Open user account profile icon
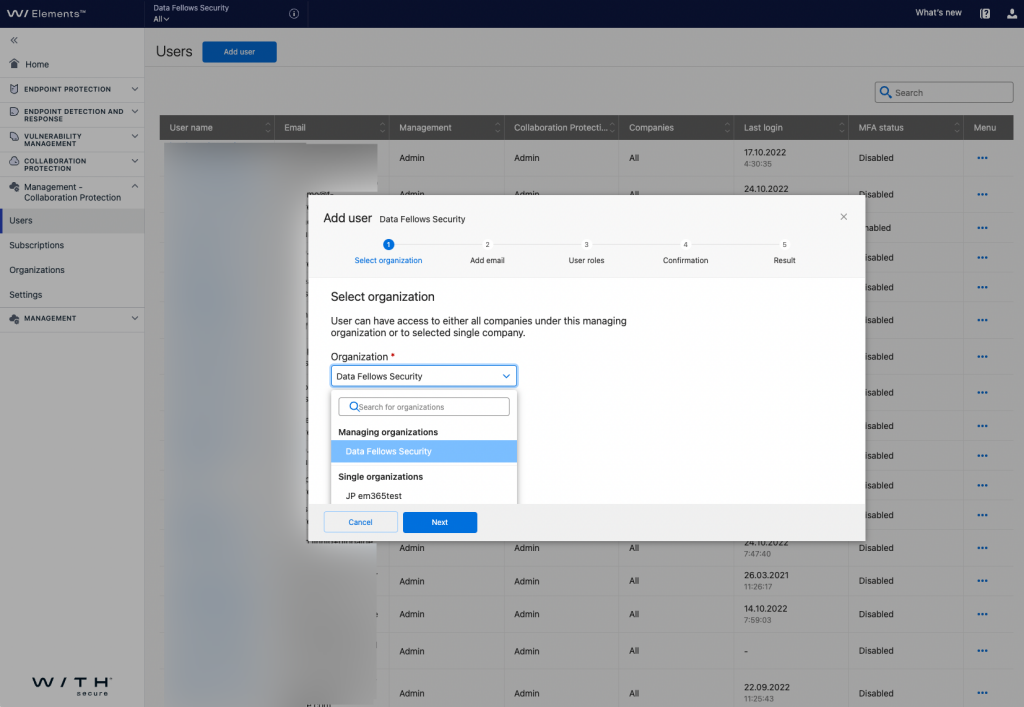Viewport: 1024px width, 707px height. click(1009, 13)
